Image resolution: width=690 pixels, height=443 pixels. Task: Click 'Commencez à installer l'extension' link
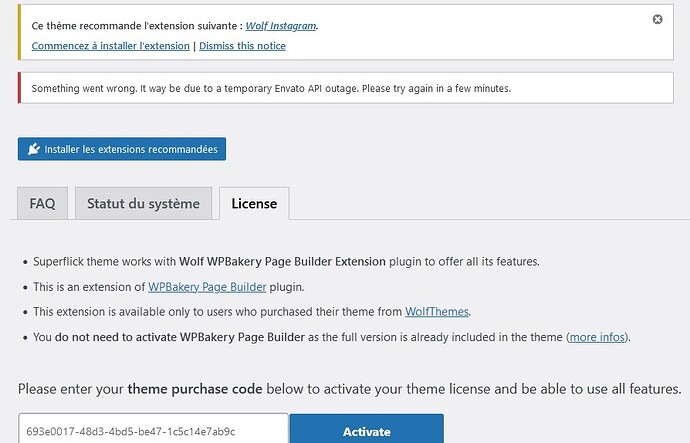click(x=110, y=46)
